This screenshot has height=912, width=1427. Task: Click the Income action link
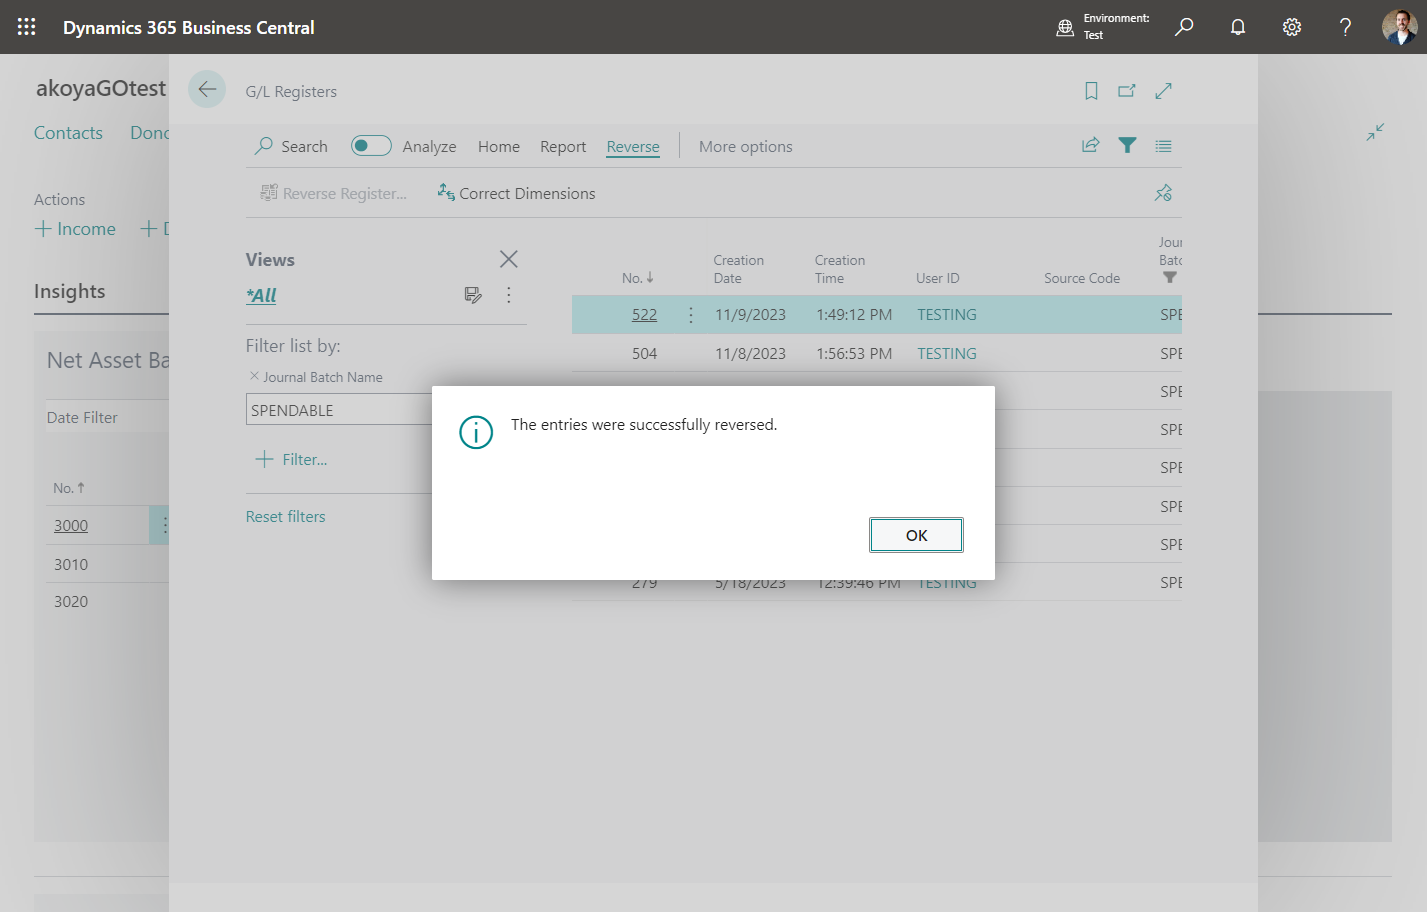tap(75, 229)
